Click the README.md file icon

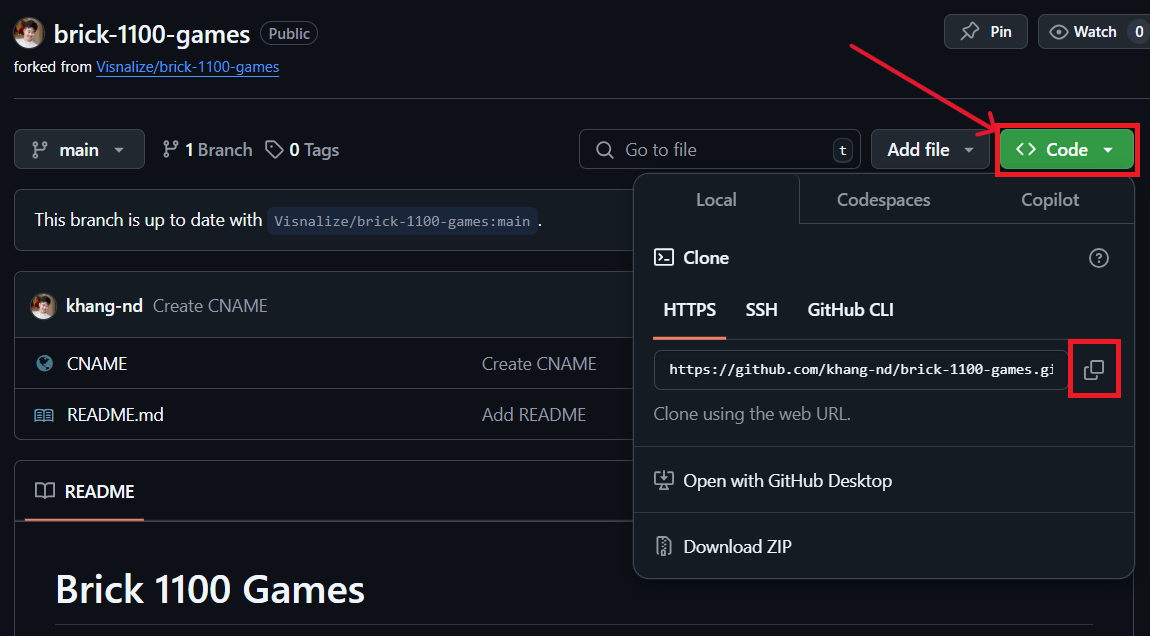pyautogui.click(x=44, y=415)
